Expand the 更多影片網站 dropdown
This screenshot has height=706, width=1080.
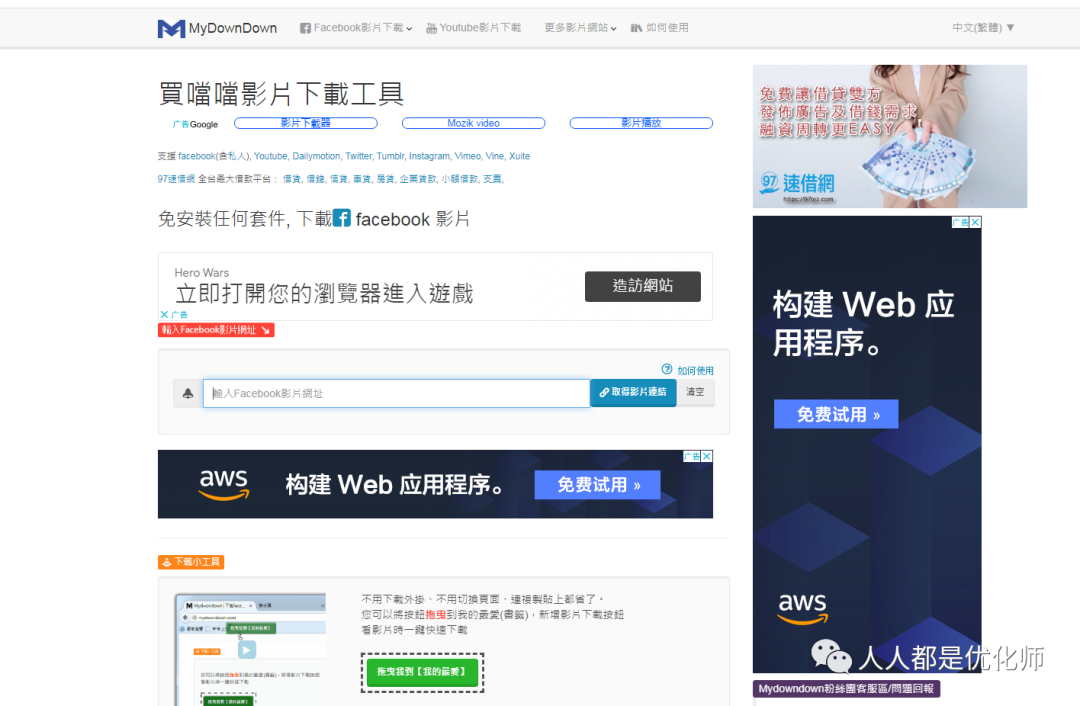pyautogui.click(x=580, y=28)
